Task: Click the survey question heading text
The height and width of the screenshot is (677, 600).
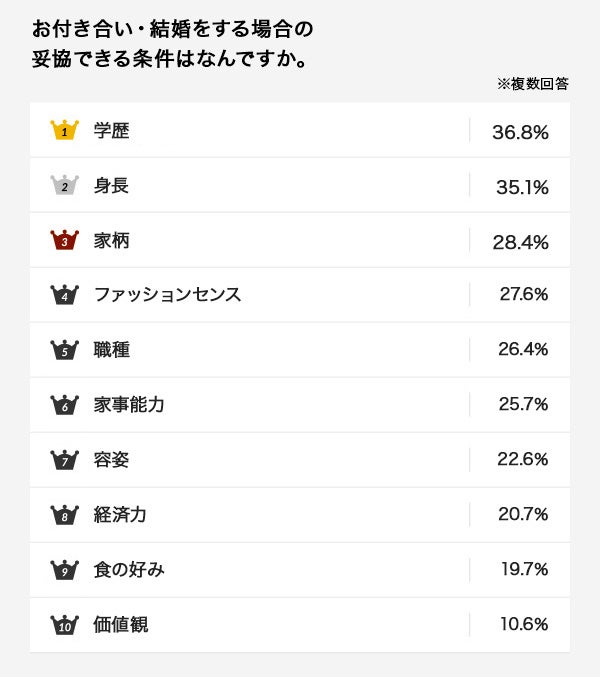Action: (170, 42)
